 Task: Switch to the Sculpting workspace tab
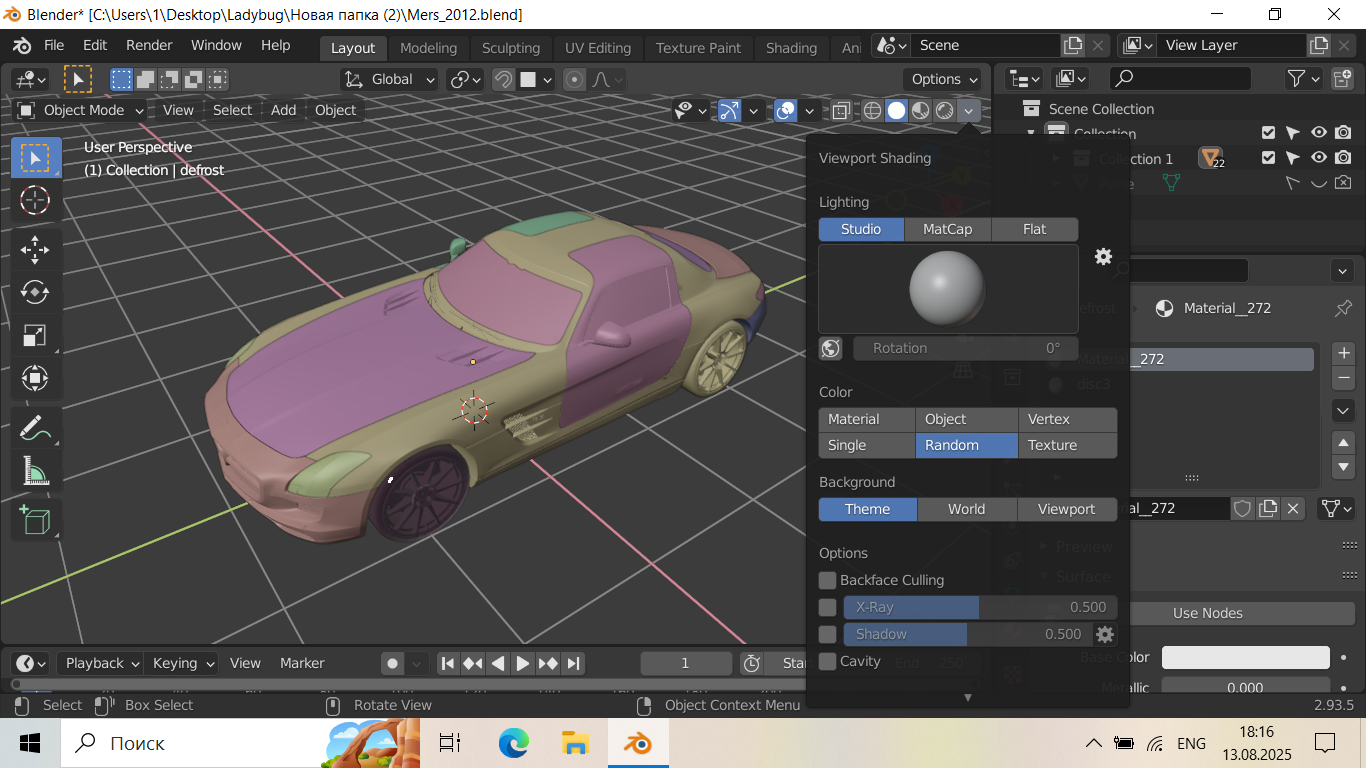click(510, 48)
